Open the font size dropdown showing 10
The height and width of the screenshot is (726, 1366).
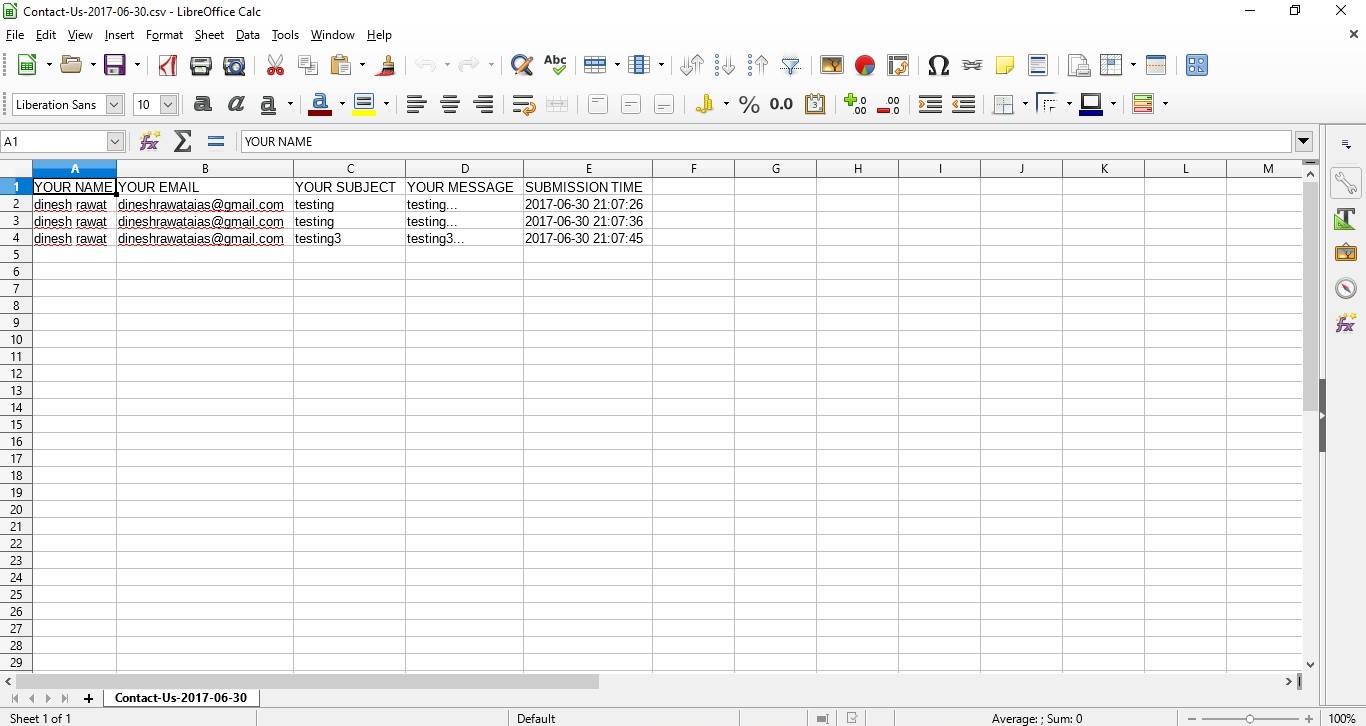[168, 105]
